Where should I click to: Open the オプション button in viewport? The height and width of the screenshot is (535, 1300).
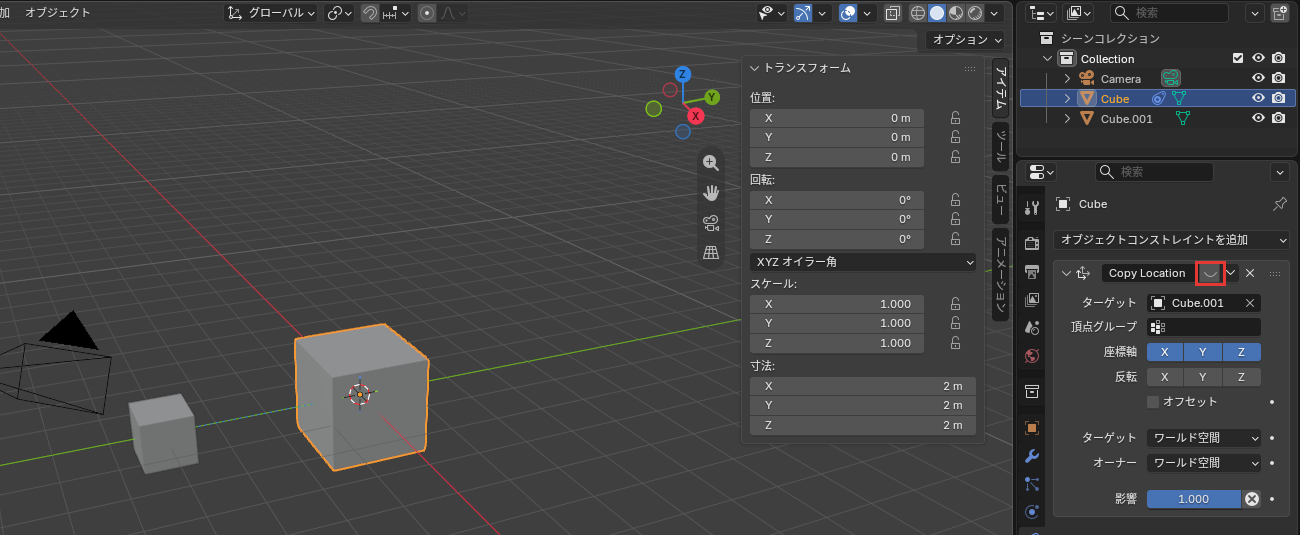pos(965,40)
